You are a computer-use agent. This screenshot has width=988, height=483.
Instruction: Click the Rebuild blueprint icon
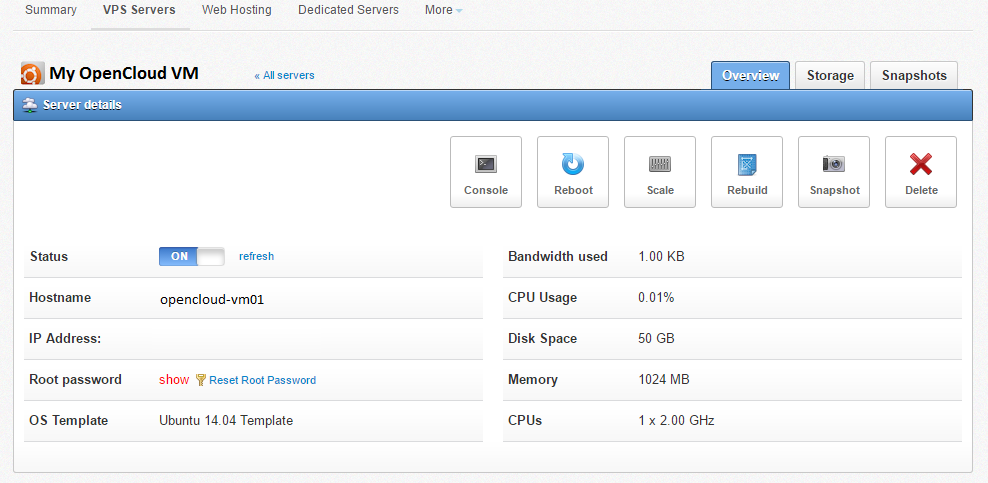point(747,164)
